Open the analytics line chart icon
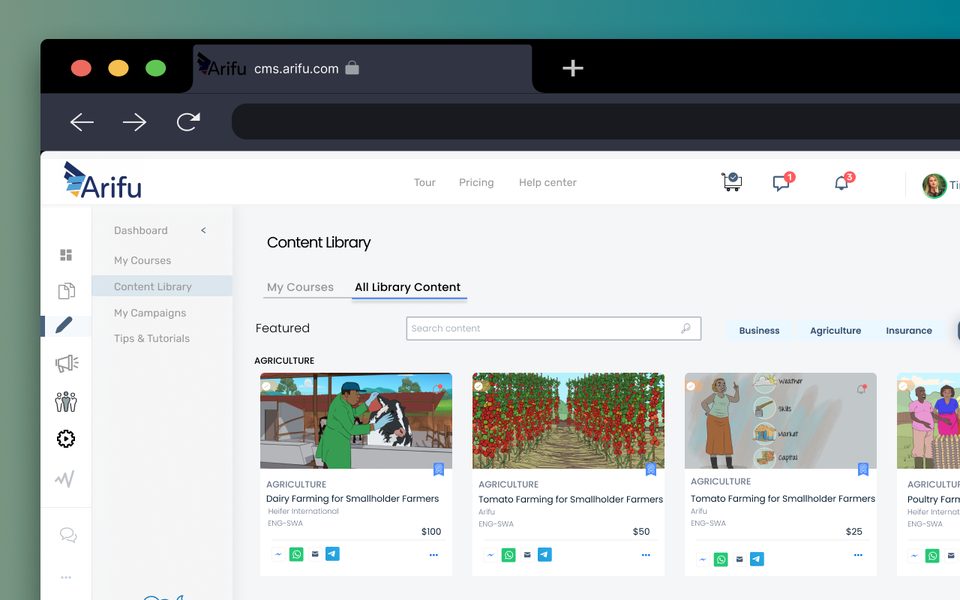The height and width of the screenshot is (600, 960). [x=65, y=478]
